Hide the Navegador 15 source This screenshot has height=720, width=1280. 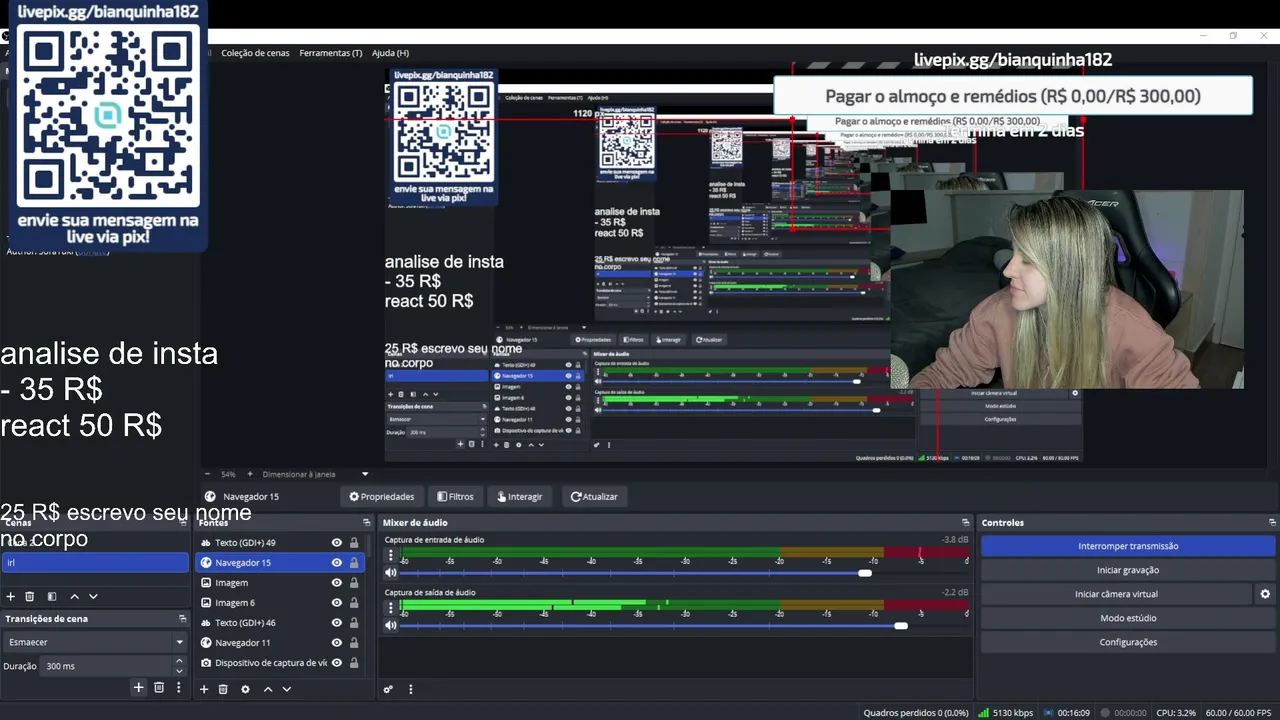(x=337, y=563)
